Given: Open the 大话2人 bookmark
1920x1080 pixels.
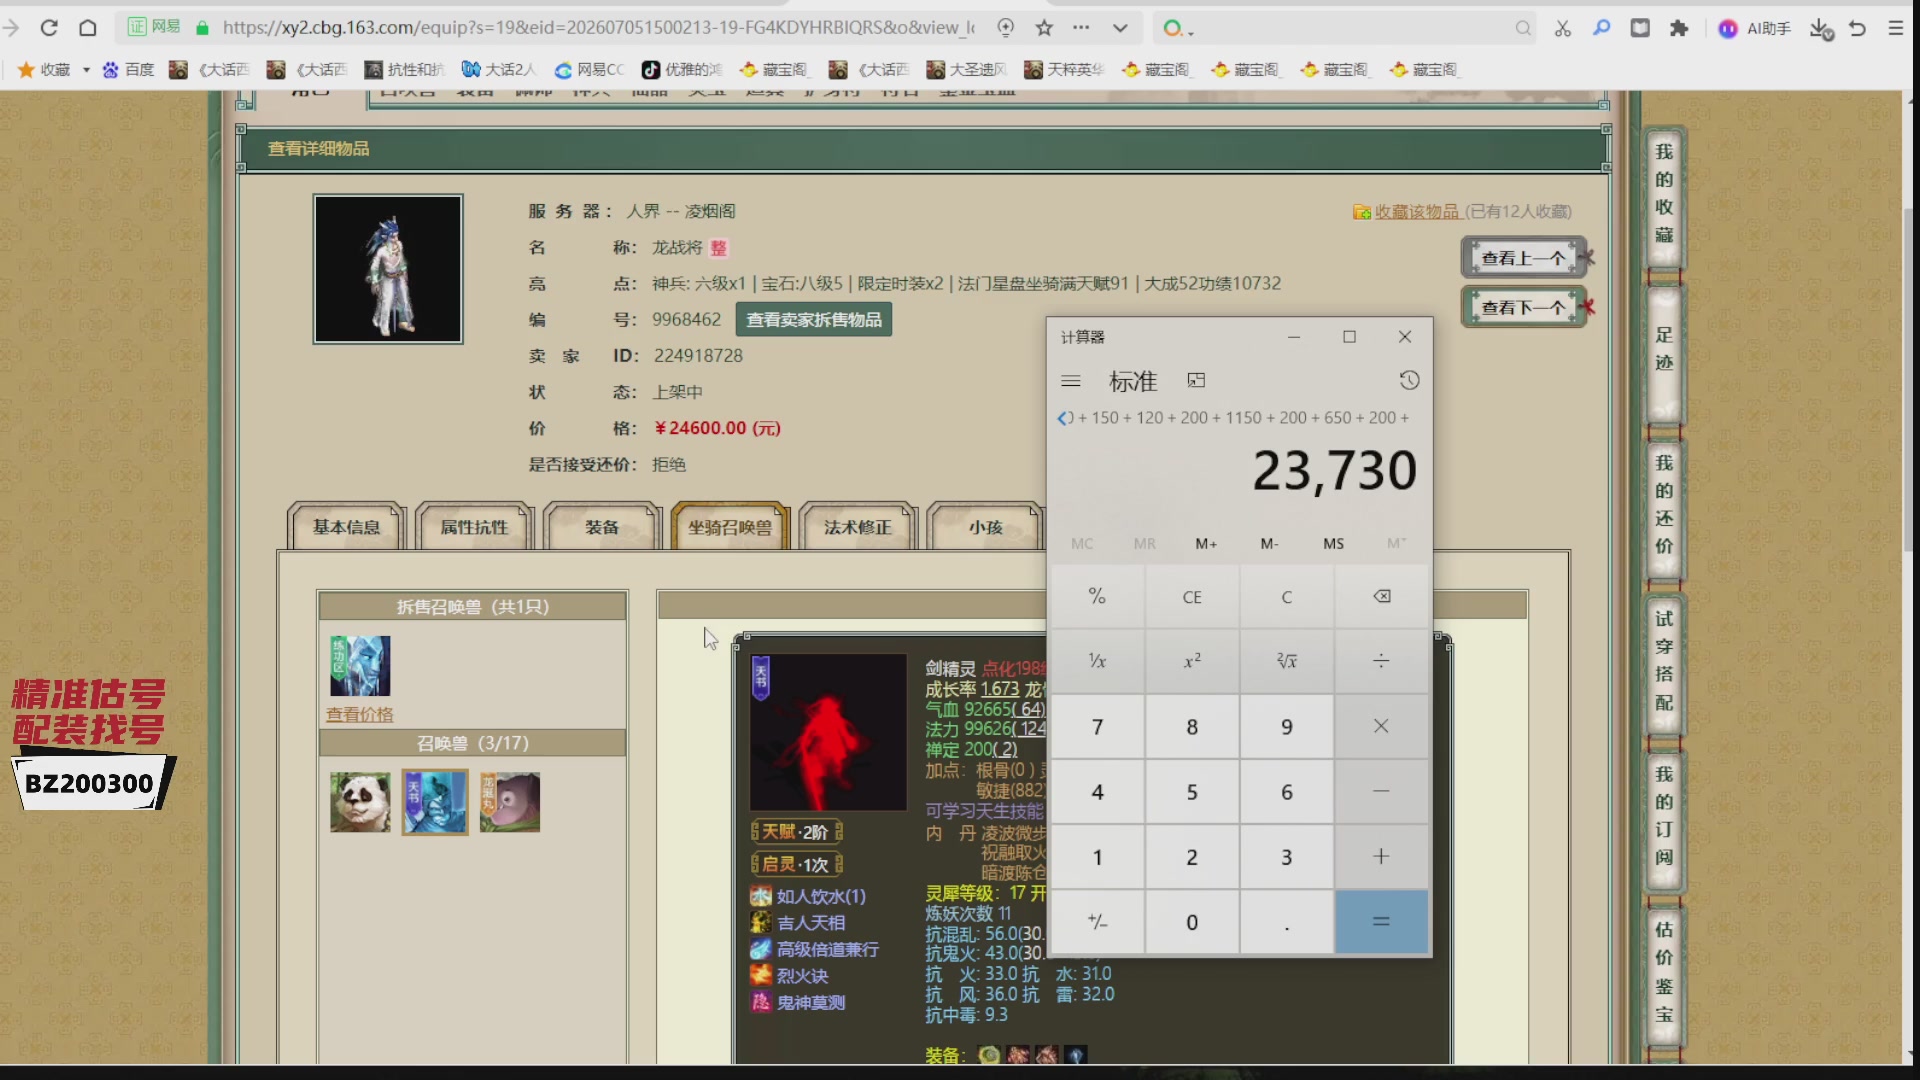Looking at the screenshot, I should tap(499, 70).
